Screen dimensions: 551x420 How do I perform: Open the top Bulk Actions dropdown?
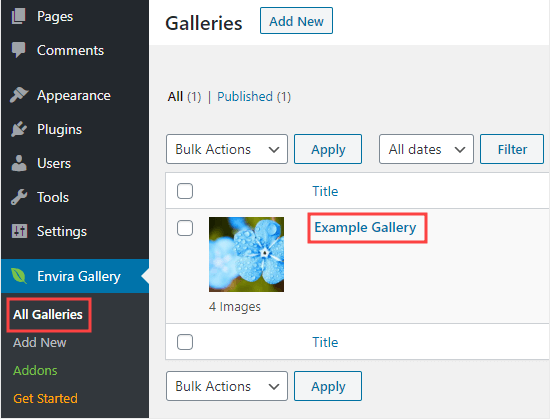click(227, 149)
